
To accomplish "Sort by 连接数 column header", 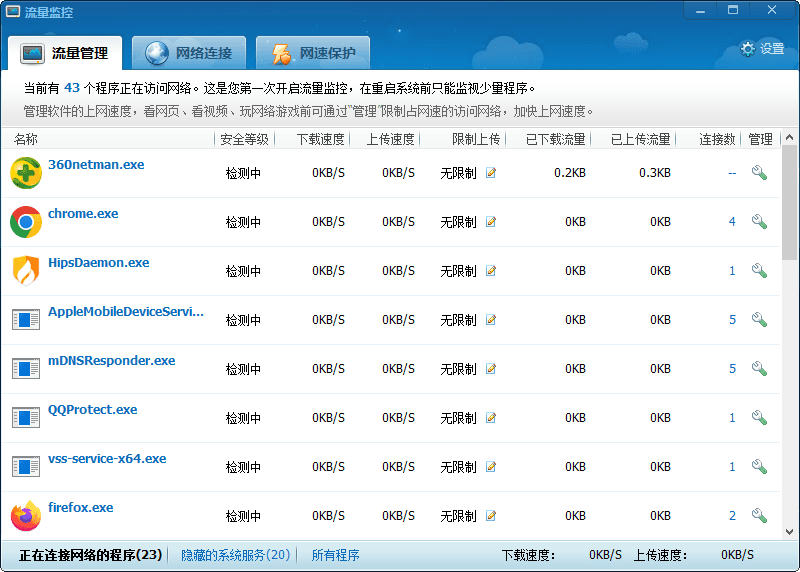I will click(x=717, y=139).
